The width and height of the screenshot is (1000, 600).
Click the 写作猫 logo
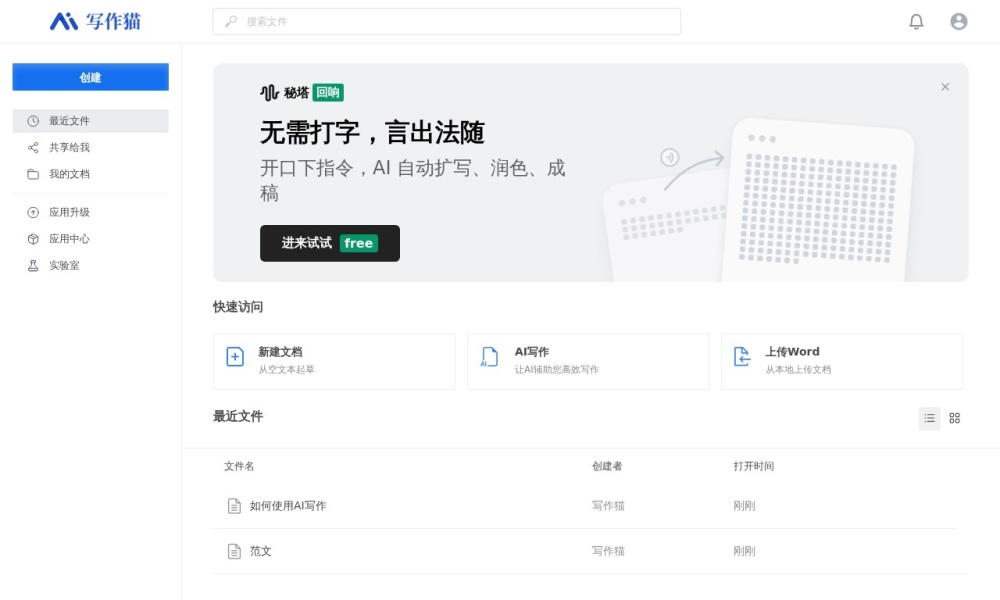tap(96, 21)
